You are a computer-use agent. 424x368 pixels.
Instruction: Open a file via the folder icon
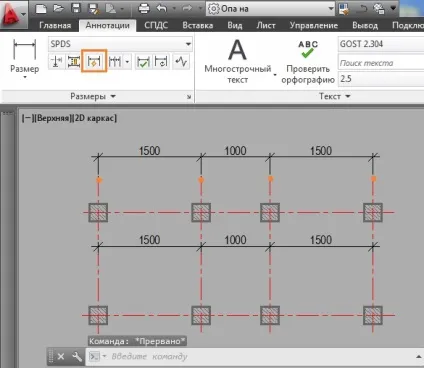tap(59, 8)
